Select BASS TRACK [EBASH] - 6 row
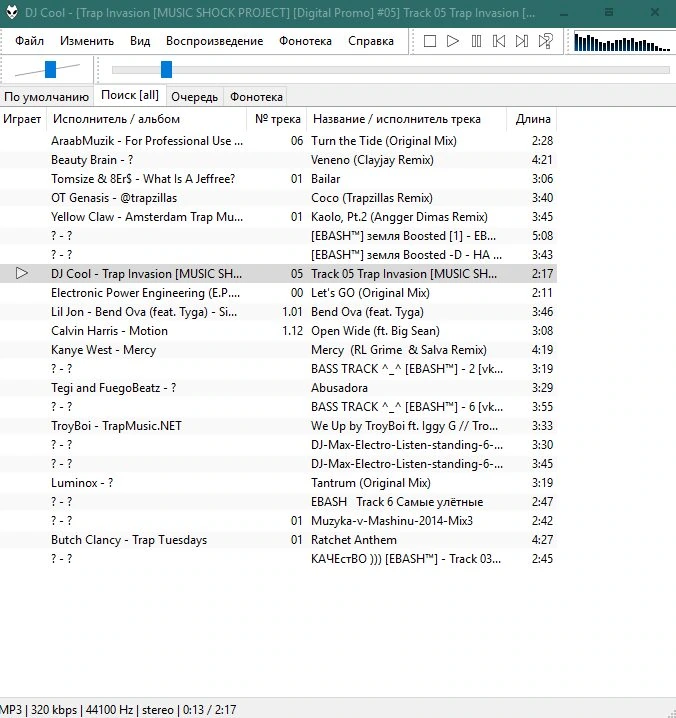The width and height of the screenshot is (676, 718). pos(278,407)
